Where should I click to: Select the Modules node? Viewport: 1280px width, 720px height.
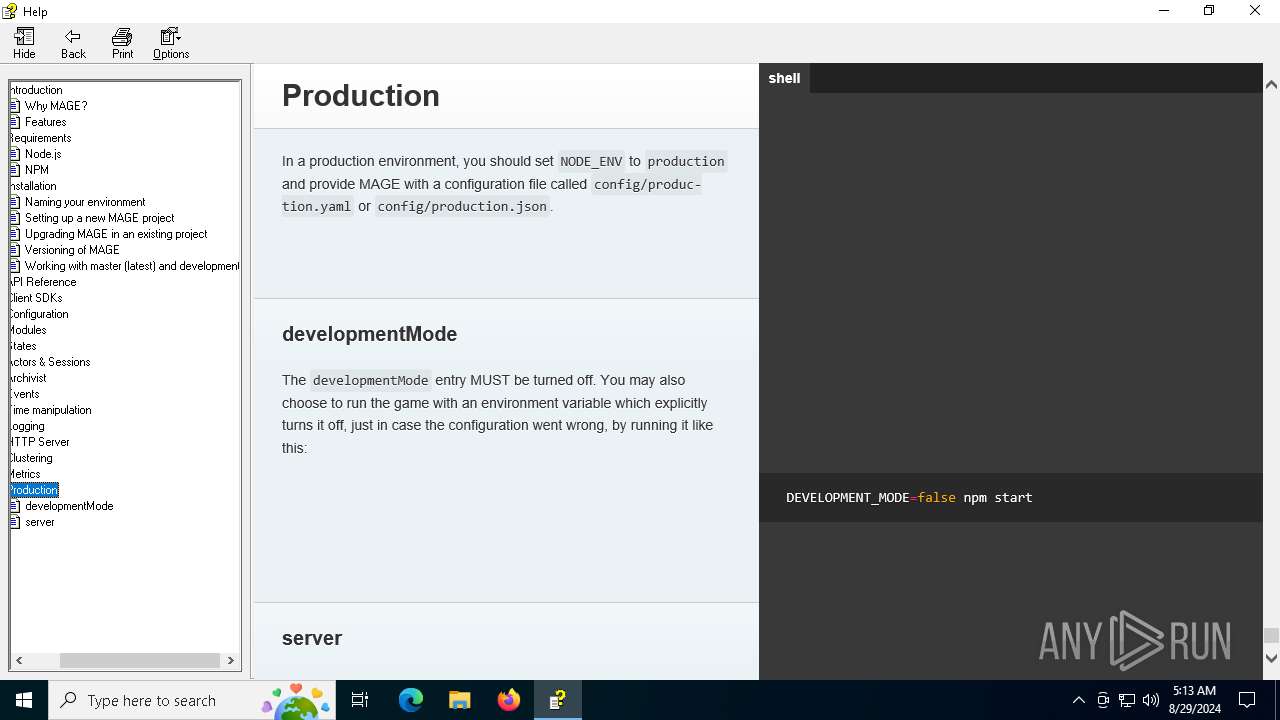pyautogui.click(x=28, y=330)
